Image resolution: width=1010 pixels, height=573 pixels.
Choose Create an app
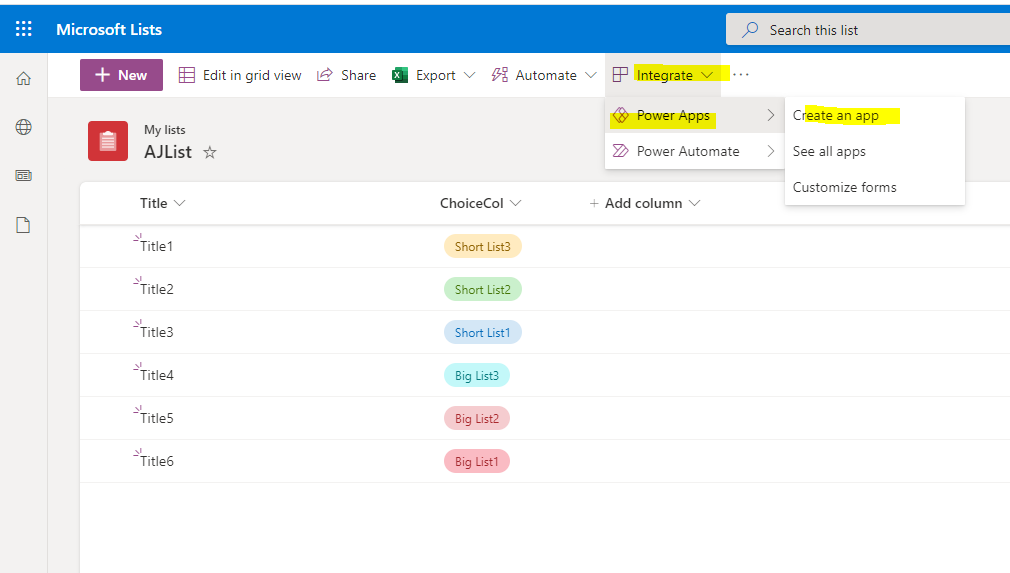[835, 115]
